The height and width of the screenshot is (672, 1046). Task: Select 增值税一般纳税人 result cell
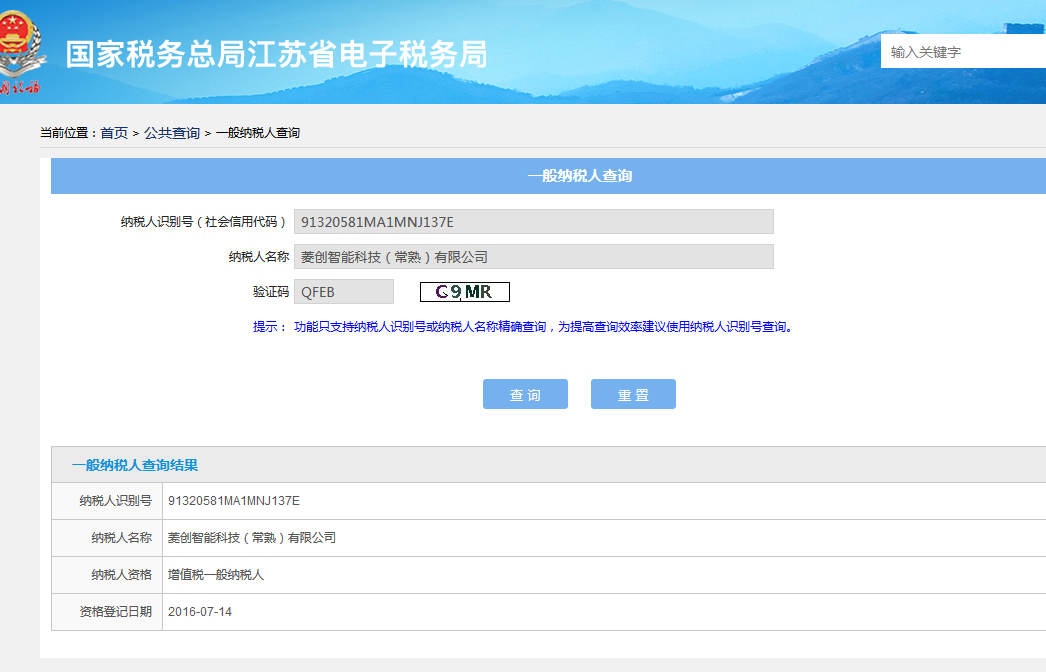click(x=215, y=575)
